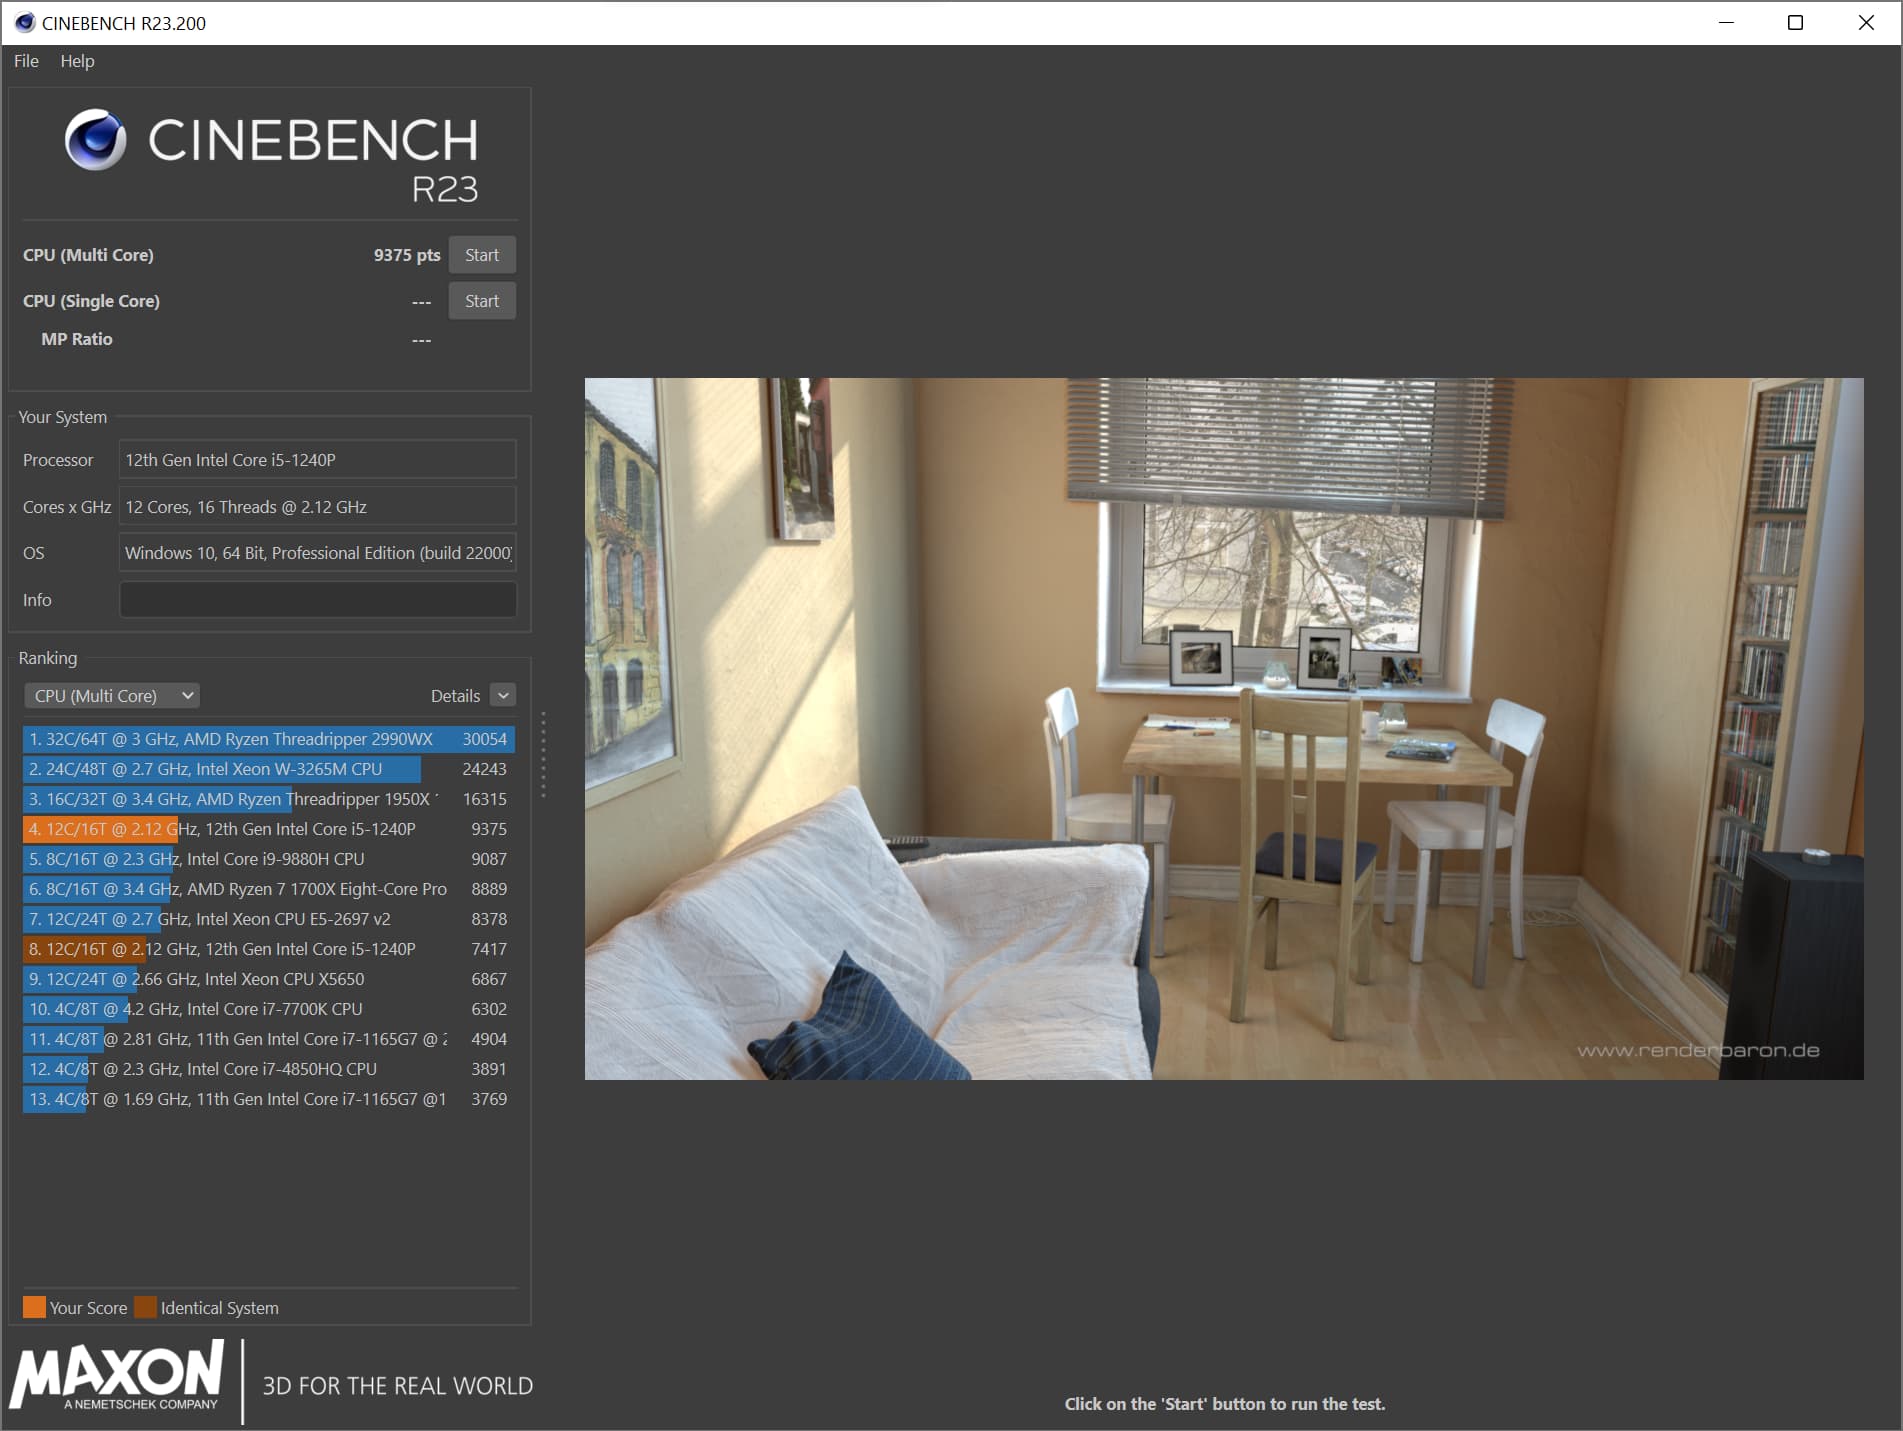Click the rendered room preview image
Image resolution: width=1903 pixels, height=1431 pixels.
(x=1224, y=728)
